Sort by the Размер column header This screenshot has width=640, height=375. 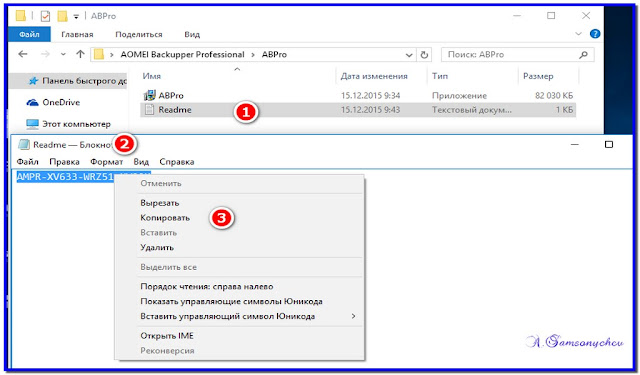click(538, 76)
